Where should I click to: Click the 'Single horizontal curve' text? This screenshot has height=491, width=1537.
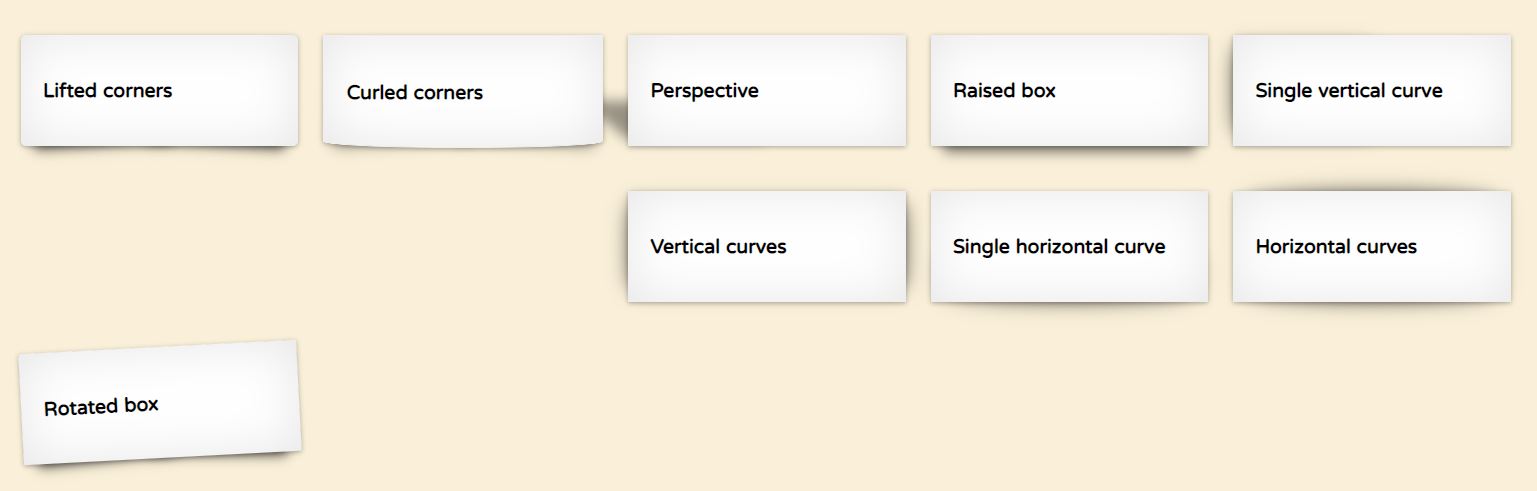(x=1059, y=246)
